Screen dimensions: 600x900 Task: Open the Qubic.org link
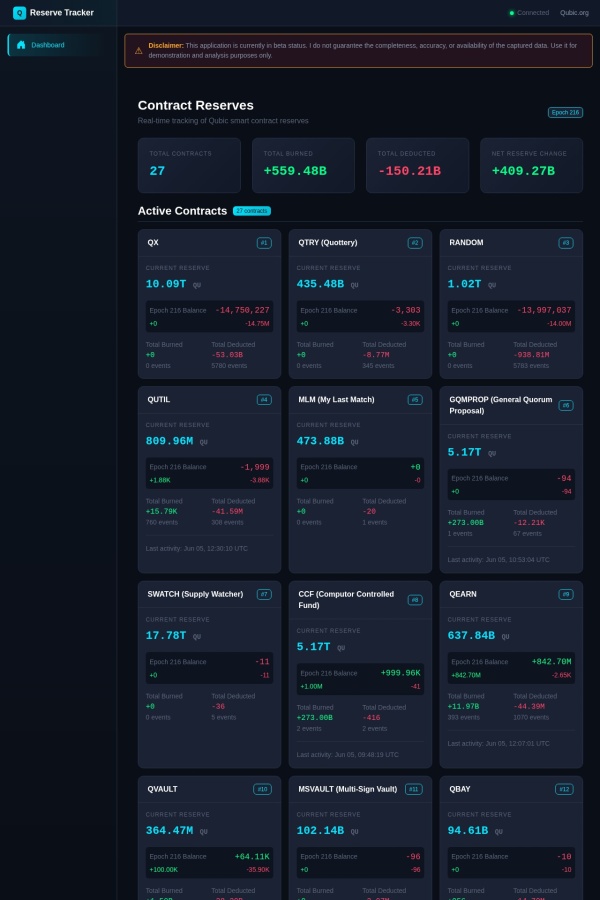click(574, 13)
